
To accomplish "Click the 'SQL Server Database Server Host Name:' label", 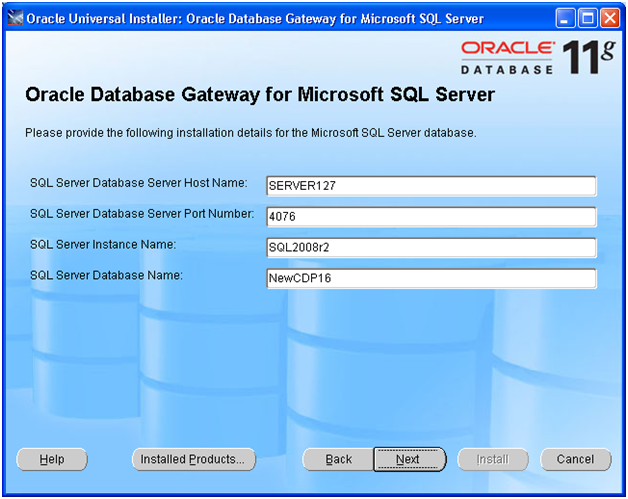I will pyautogui.click(x=139, y=183).
